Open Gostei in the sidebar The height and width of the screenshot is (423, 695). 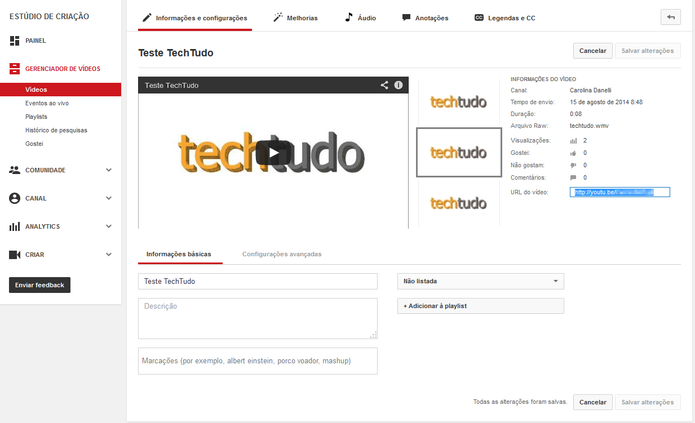(x=34, y=144)
